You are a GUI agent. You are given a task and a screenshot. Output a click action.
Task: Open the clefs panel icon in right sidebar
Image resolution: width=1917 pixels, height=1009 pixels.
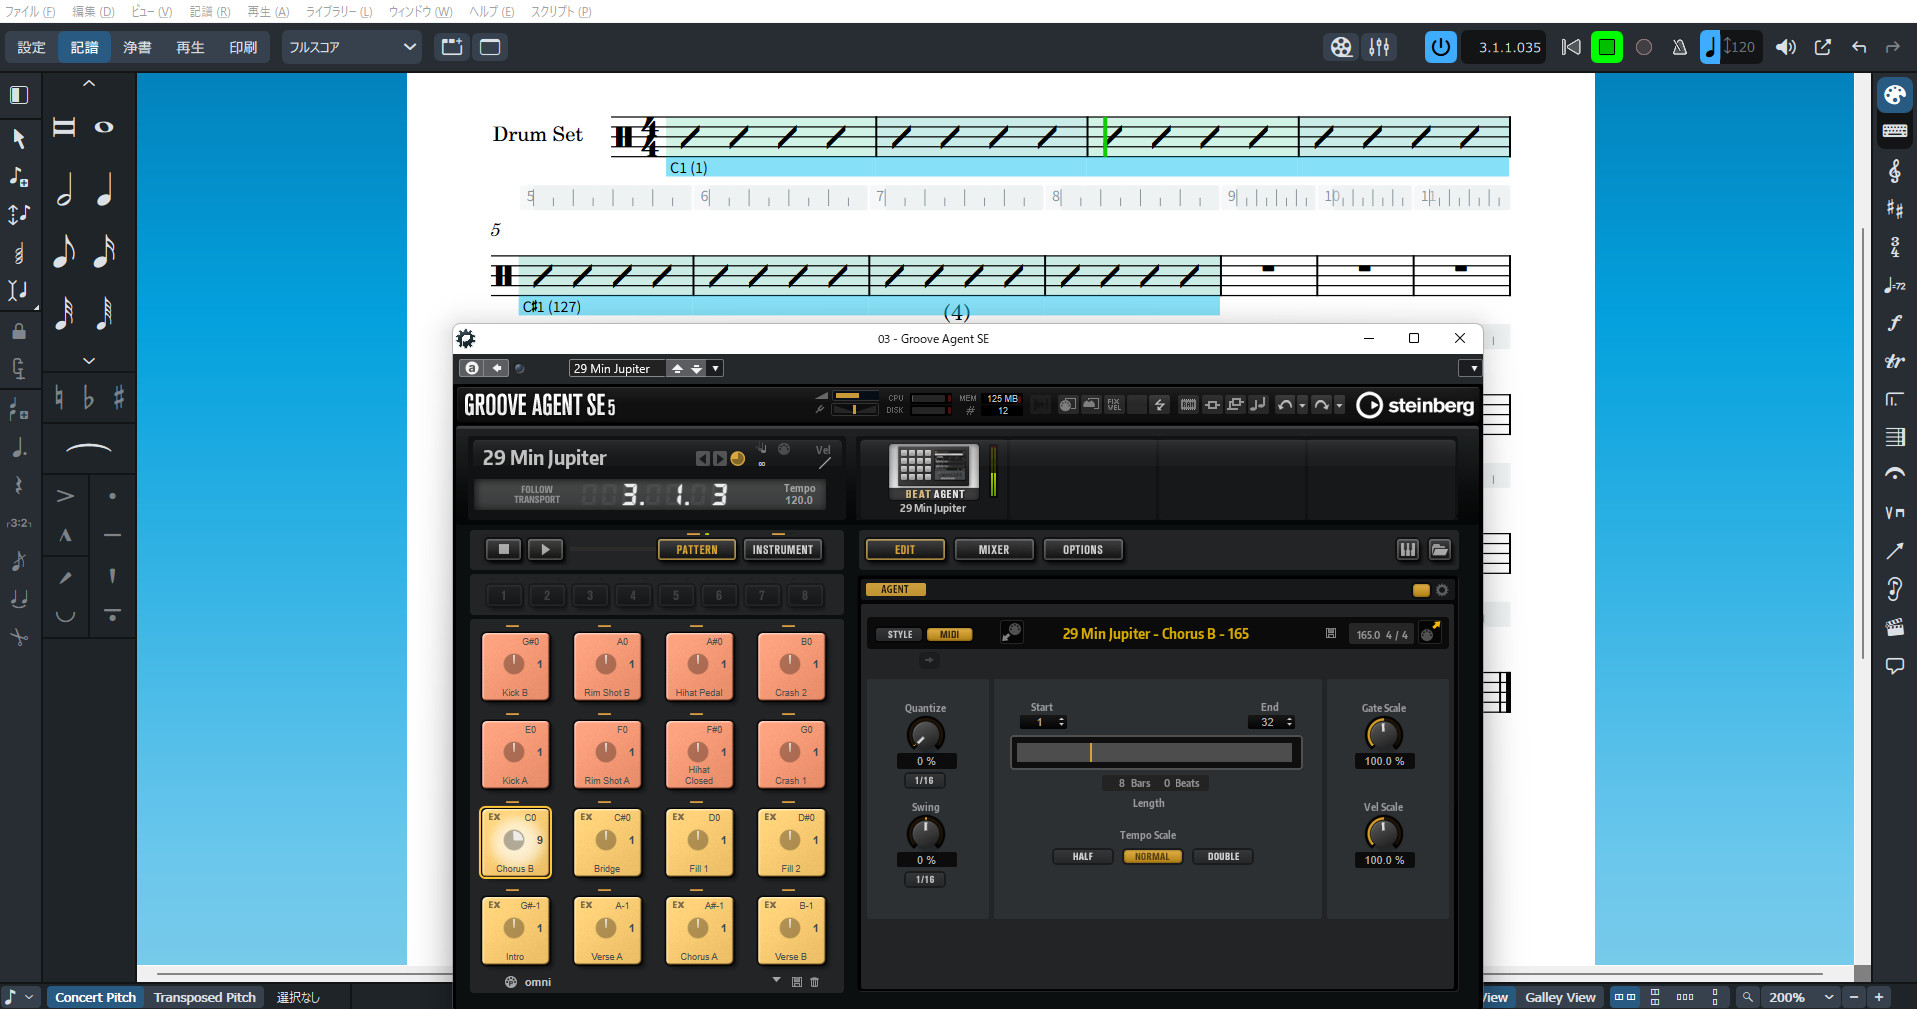[1895, 171]
